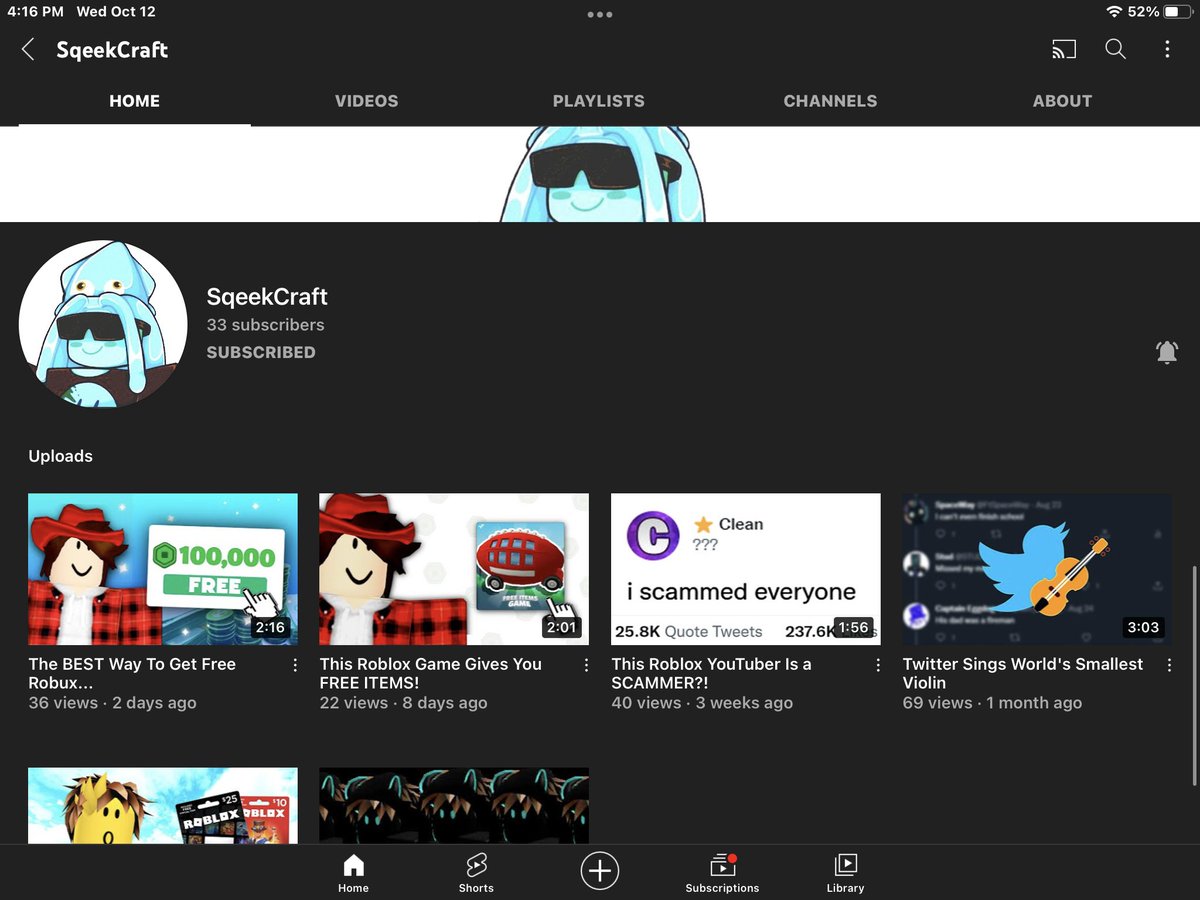Open options for 'Twitter Sings World's Smallest Violin' video
Viewport: 1200px width, 900px height.
tap(1169, 665)
